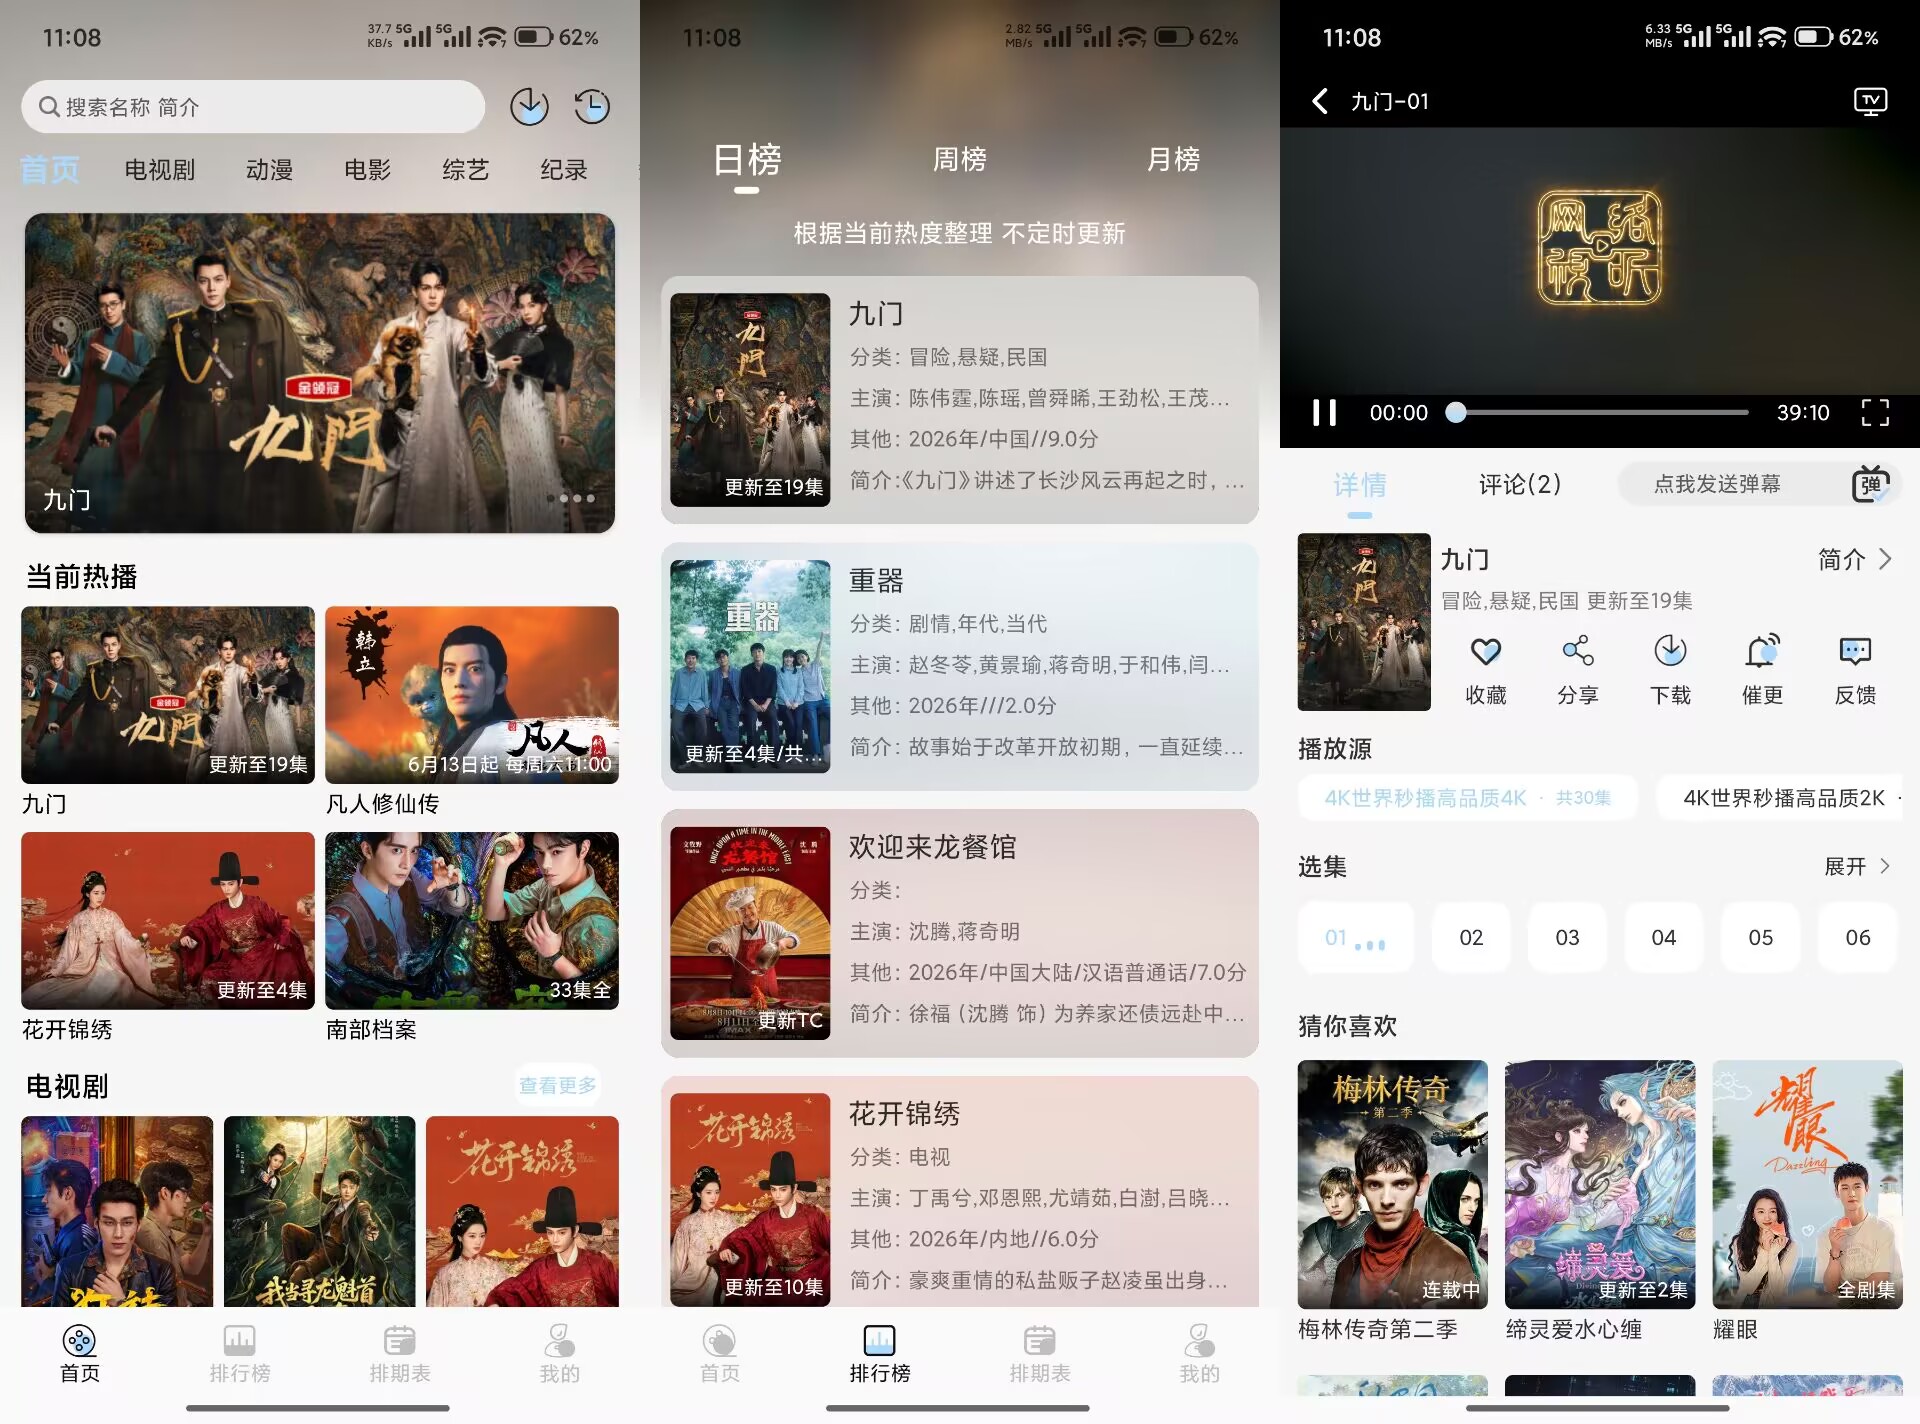The width and height of the screenshot is (1920, 1424).
Task: Switch to the 周榜 weekly ranking tab
Action: pyautogui.click(x=960, y=159)
